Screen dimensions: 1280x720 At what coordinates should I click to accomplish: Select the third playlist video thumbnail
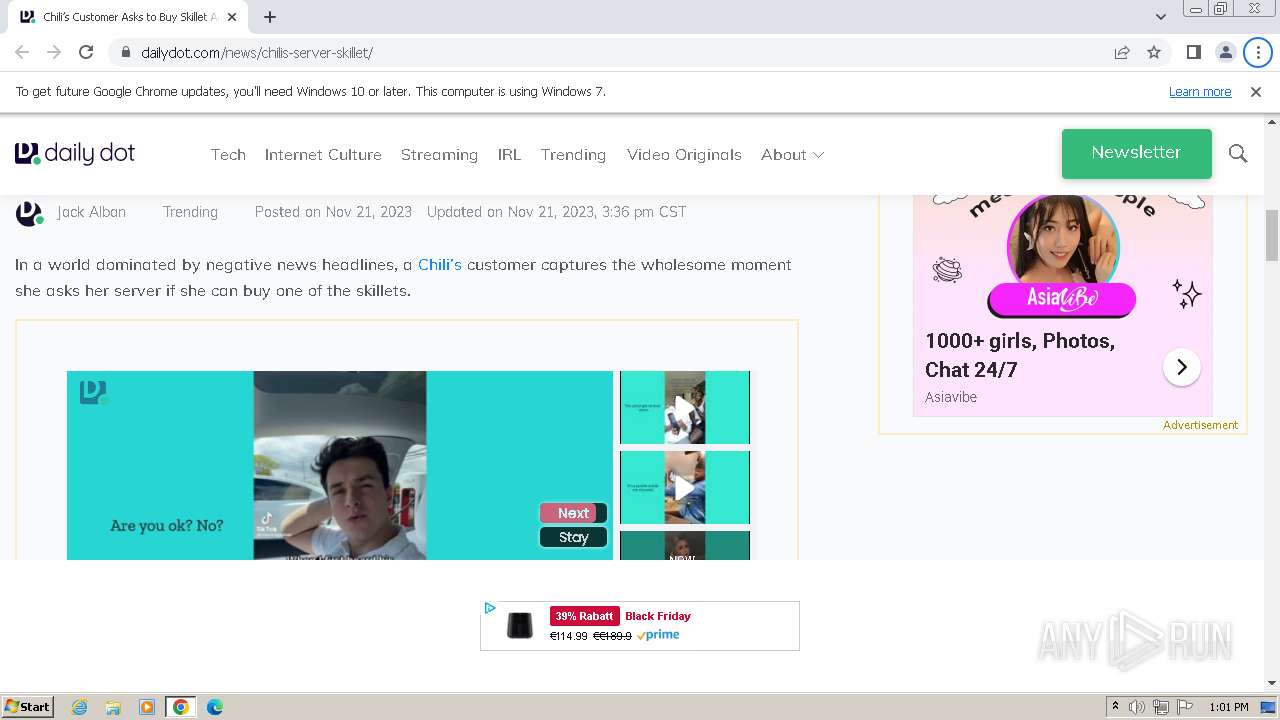tap(685, 545)
